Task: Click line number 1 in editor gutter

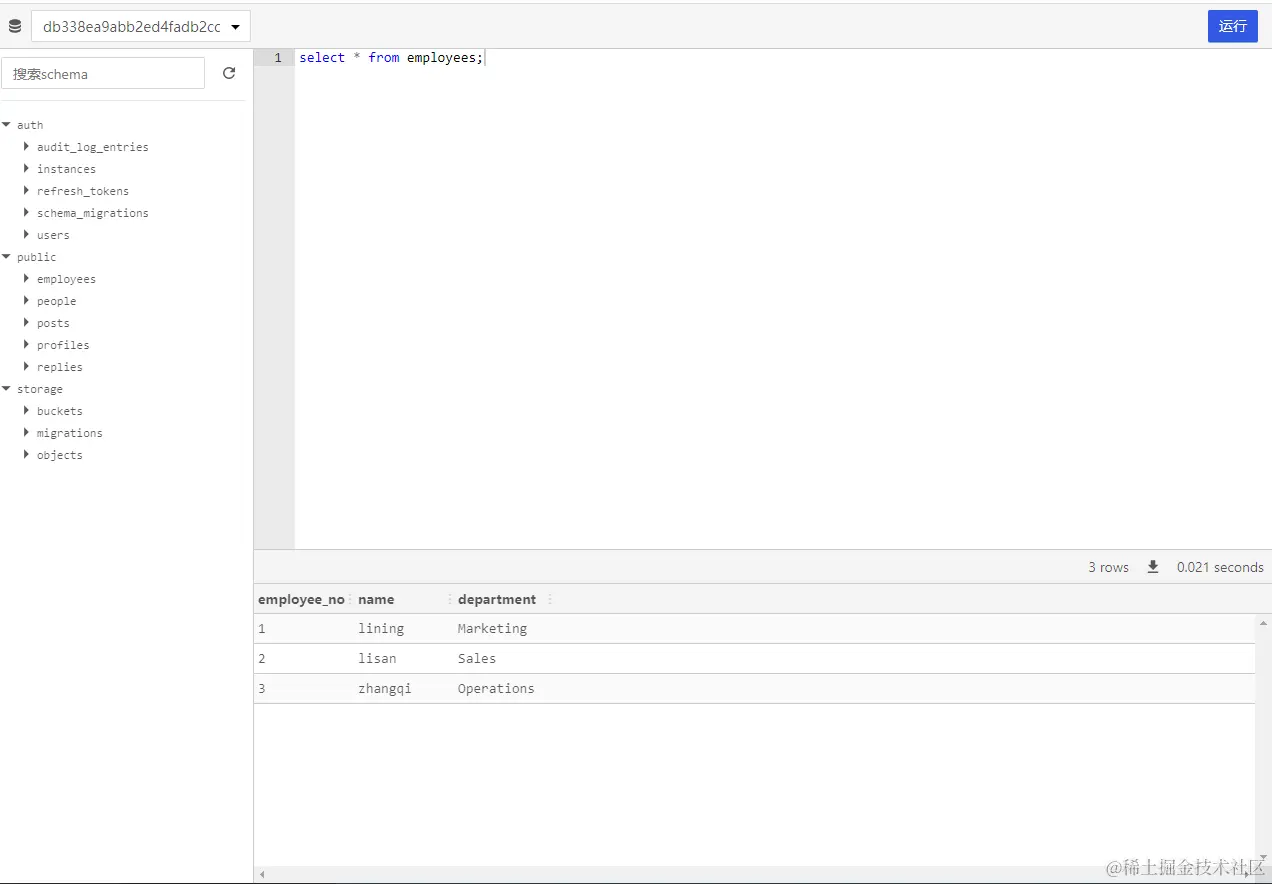Action: [278, 58]
